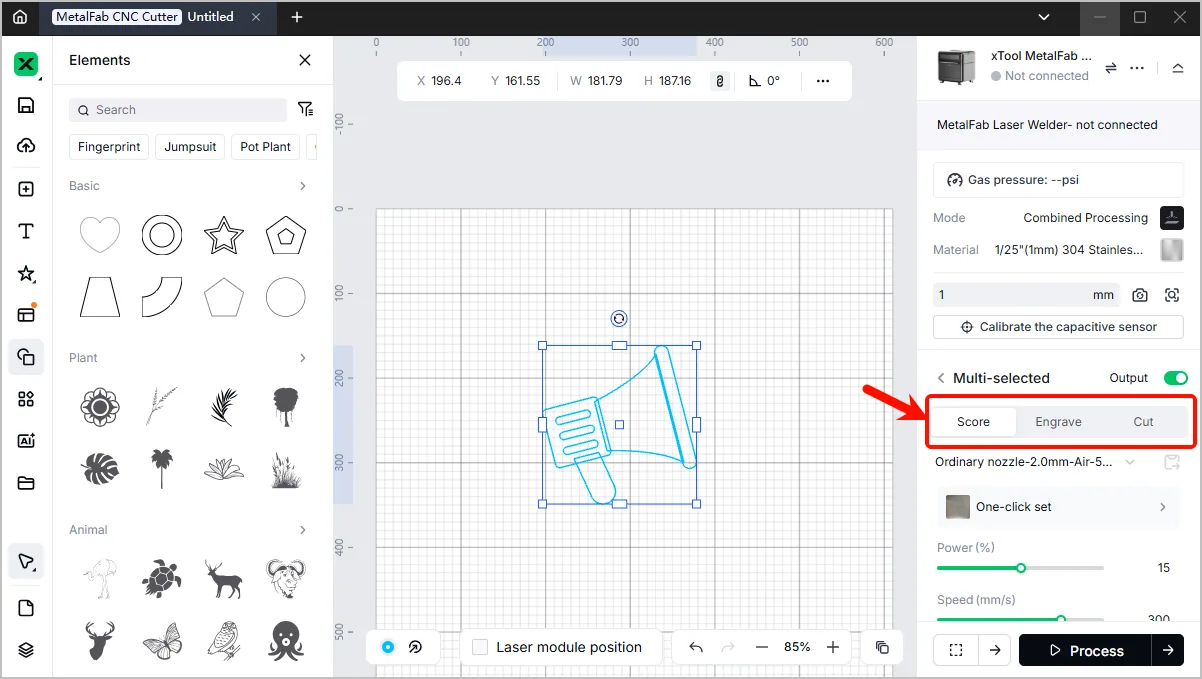Toggle the Output switch off
The image size is (1202, 679).
click(1175, 378)
